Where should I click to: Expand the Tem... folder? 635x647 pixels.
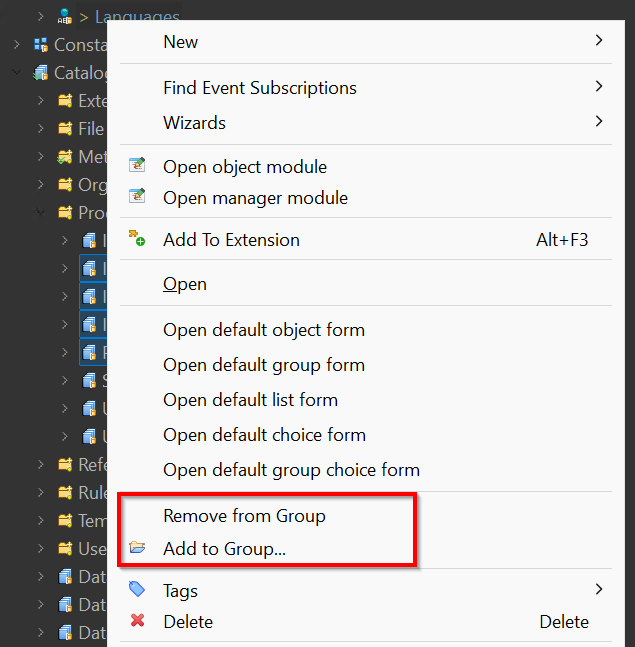click(x=40, y=521)
